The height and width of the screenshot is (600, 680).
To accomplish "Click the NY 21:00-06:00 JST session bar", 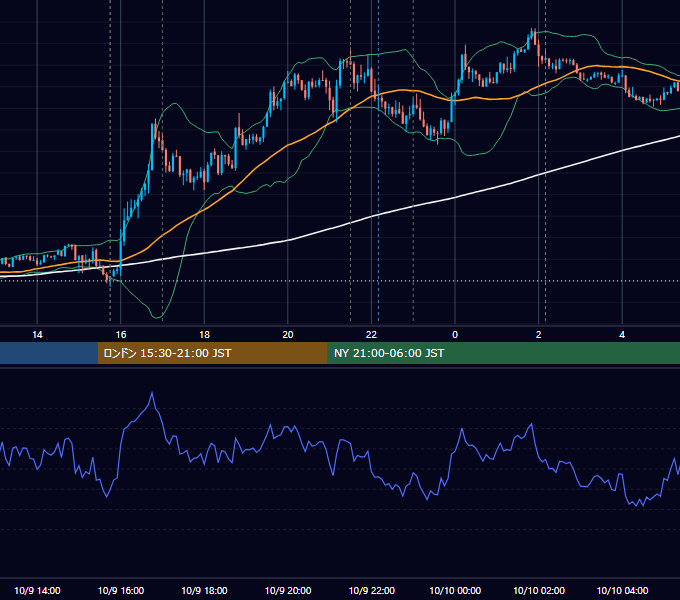I will [503, 353].
